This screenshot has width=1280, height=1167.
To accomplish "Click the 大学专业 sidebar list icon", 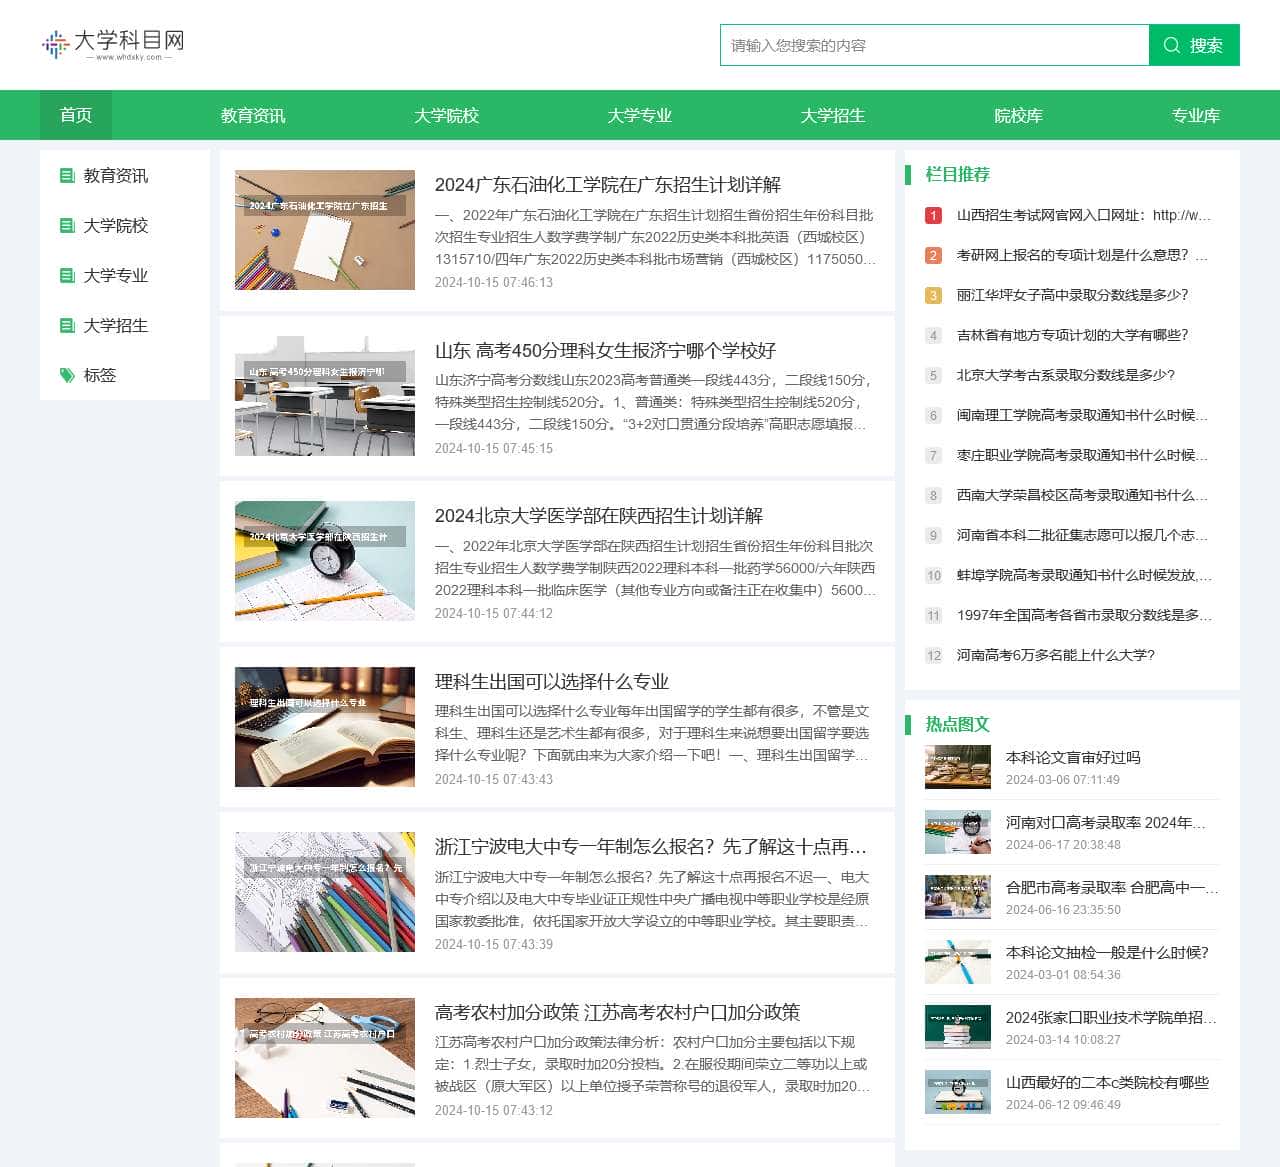I will tap(67, 276).
